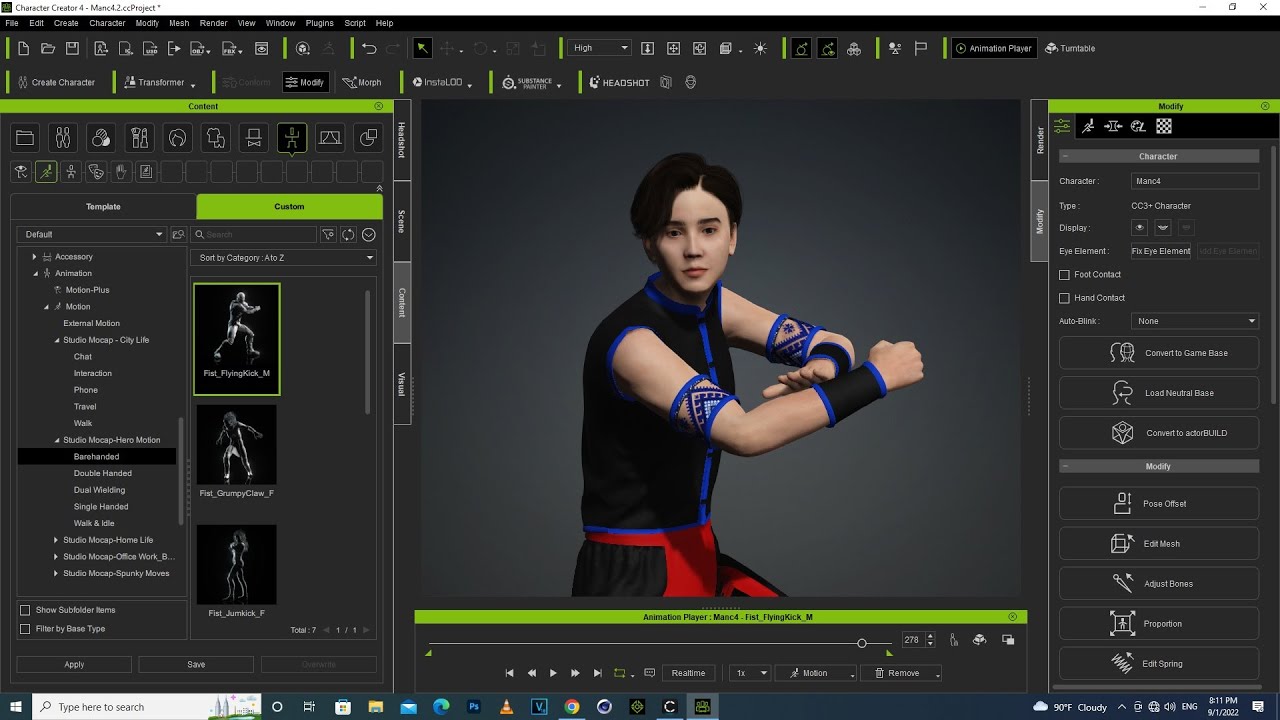Click Convert to actorBUILD
This screenshot has height=720, width=1280.
tap(1158, 433)
